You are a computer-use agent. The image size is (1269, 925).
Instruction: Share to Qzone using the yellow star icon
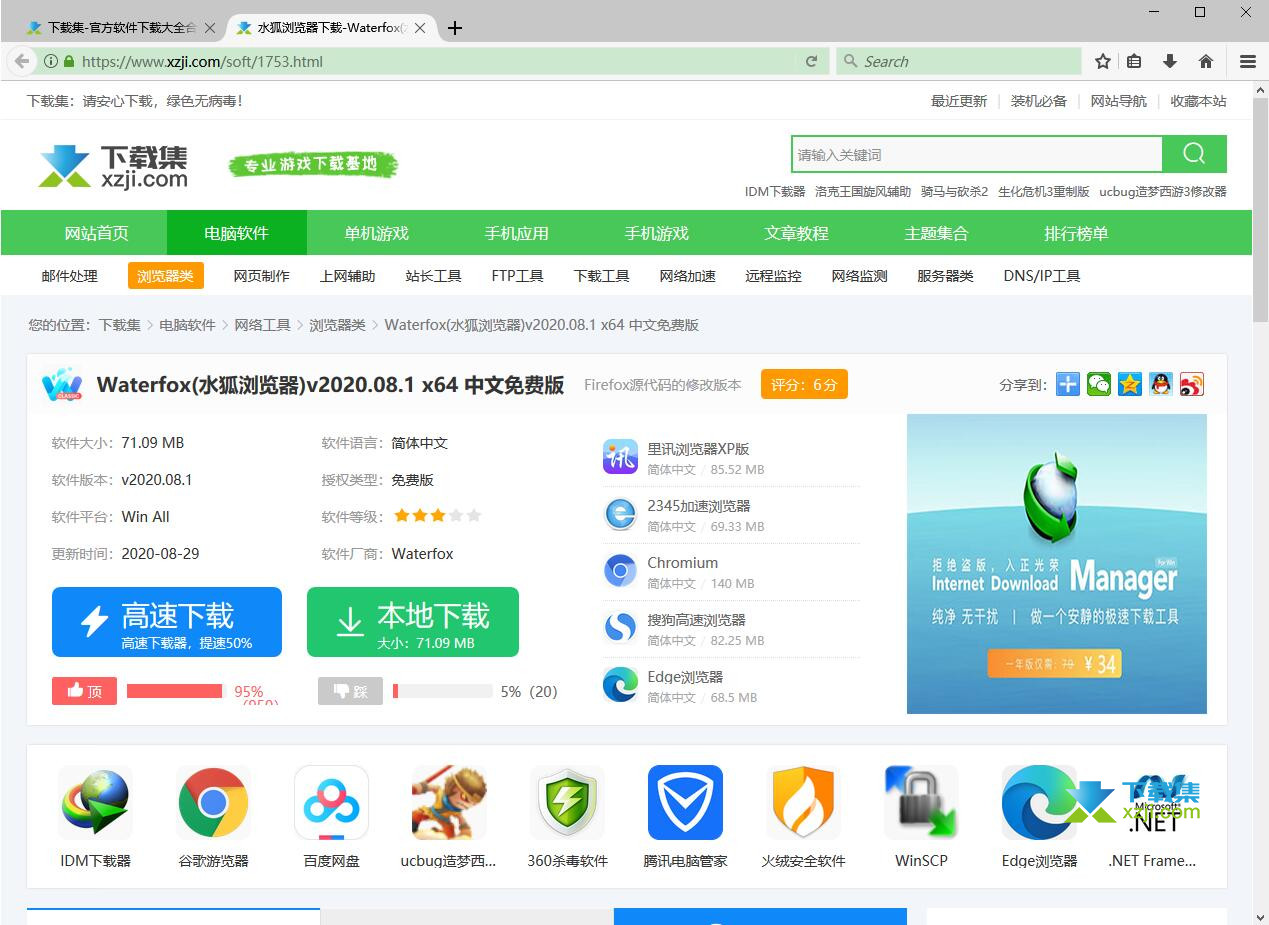[x=1130, y=384]
